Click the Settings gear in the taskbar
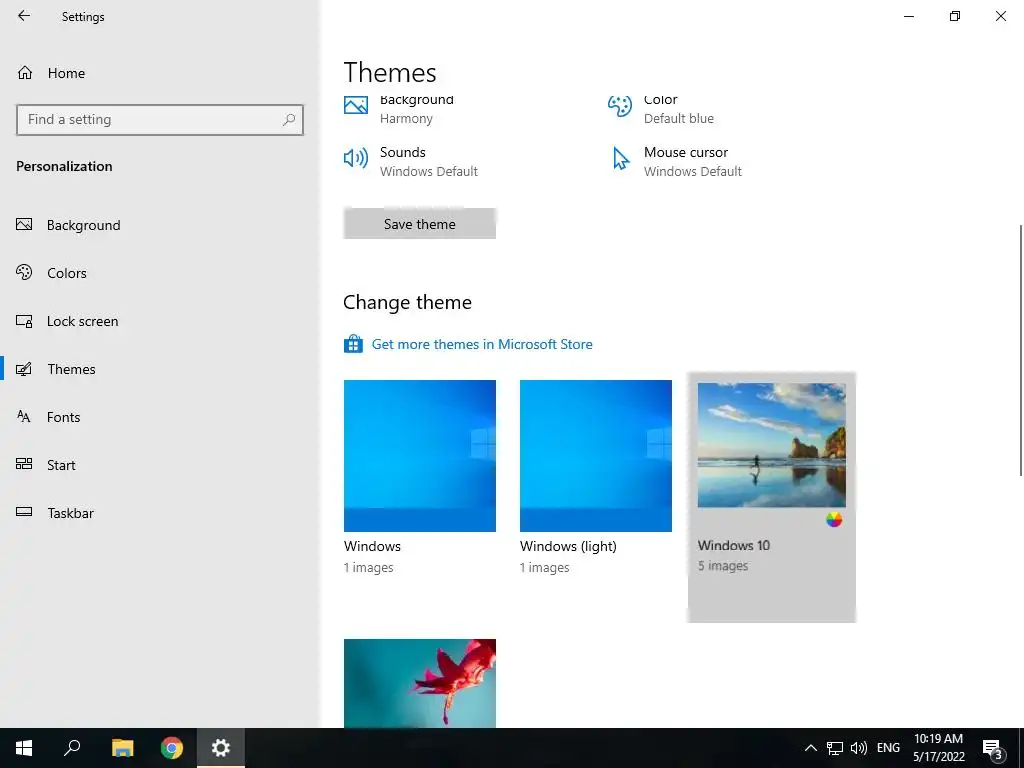The height and width of the screenshot is (768, 1024). point(221,748)
